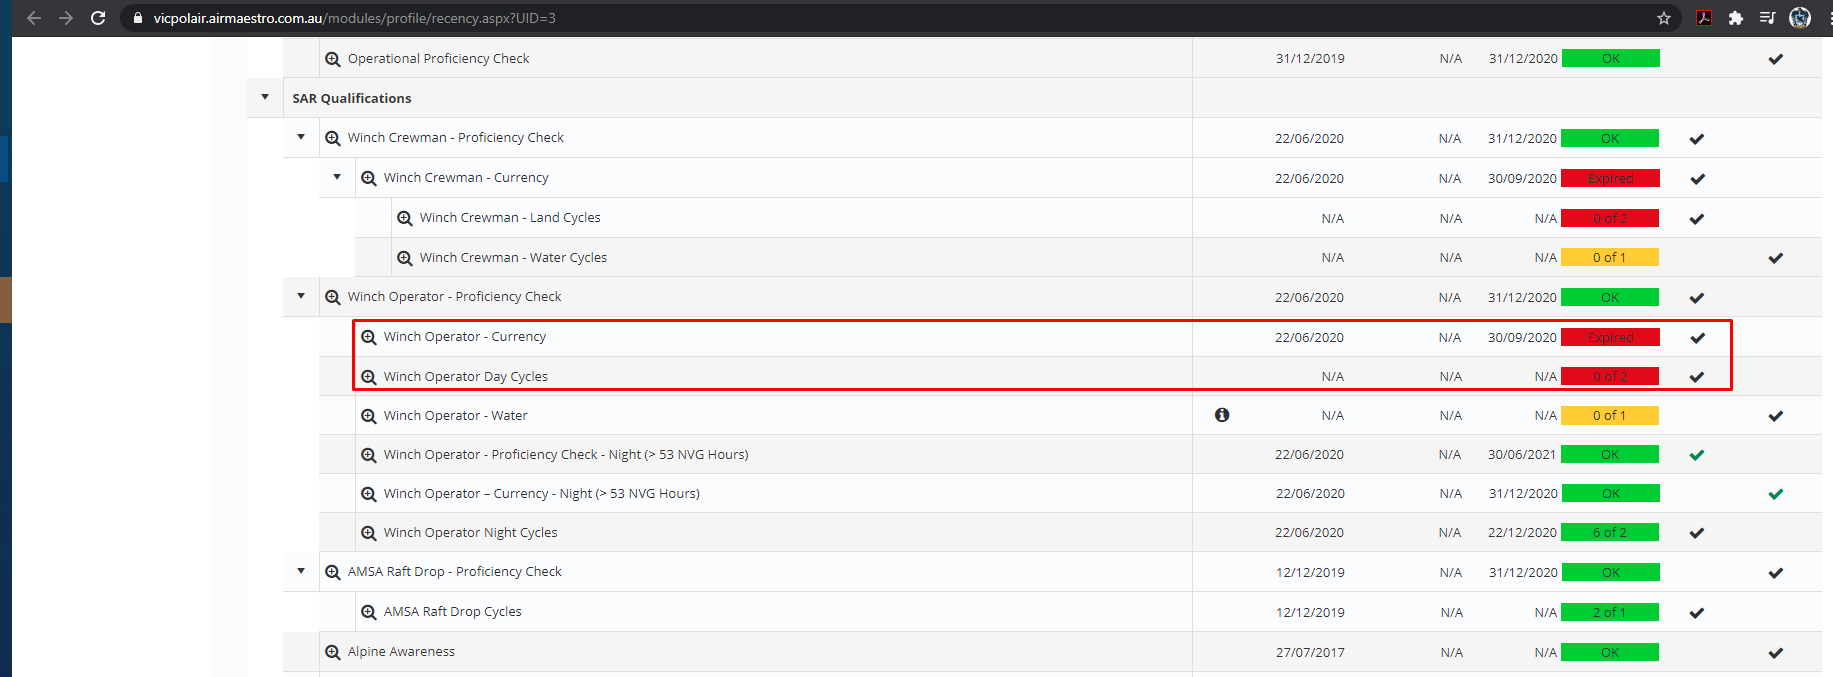Click the yellow 0 of 1 bar for Winch Operator - Water
This screenshot has height=677, width=1833.
coord(1609,415)
